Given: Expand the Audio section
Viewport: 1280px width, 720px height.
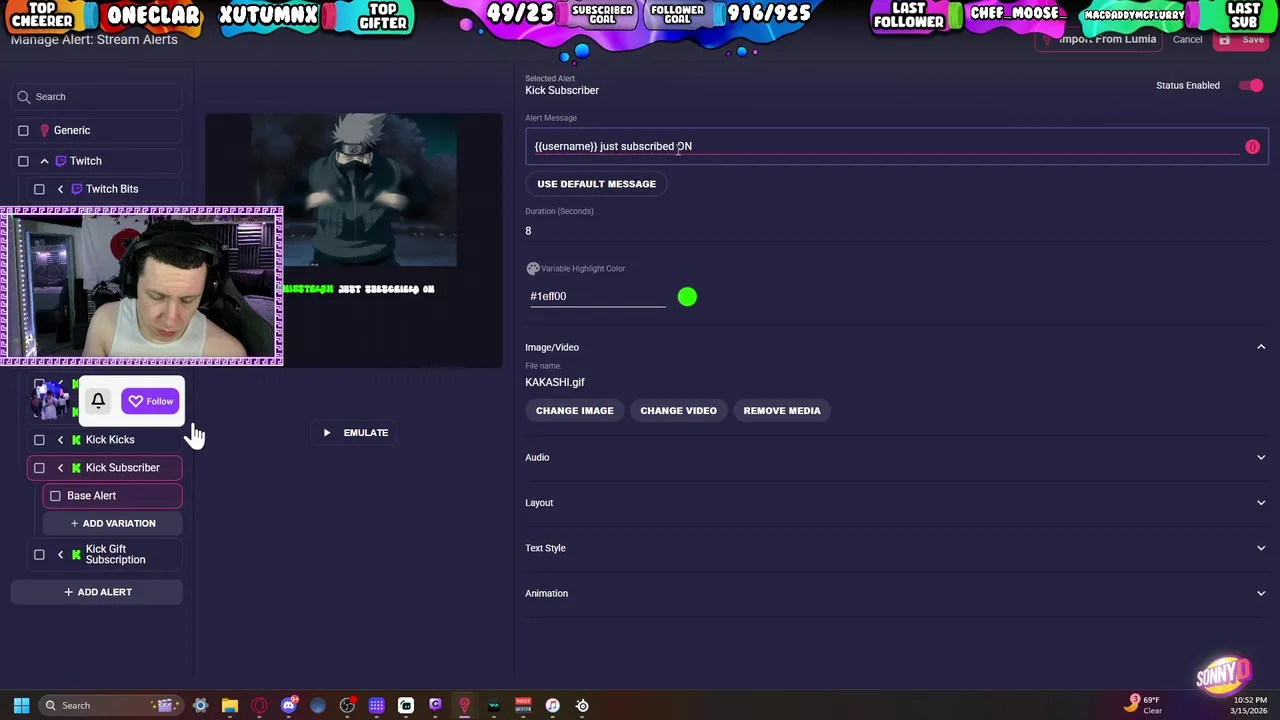Looking at the screenshot, I should (x=896, y=457).
